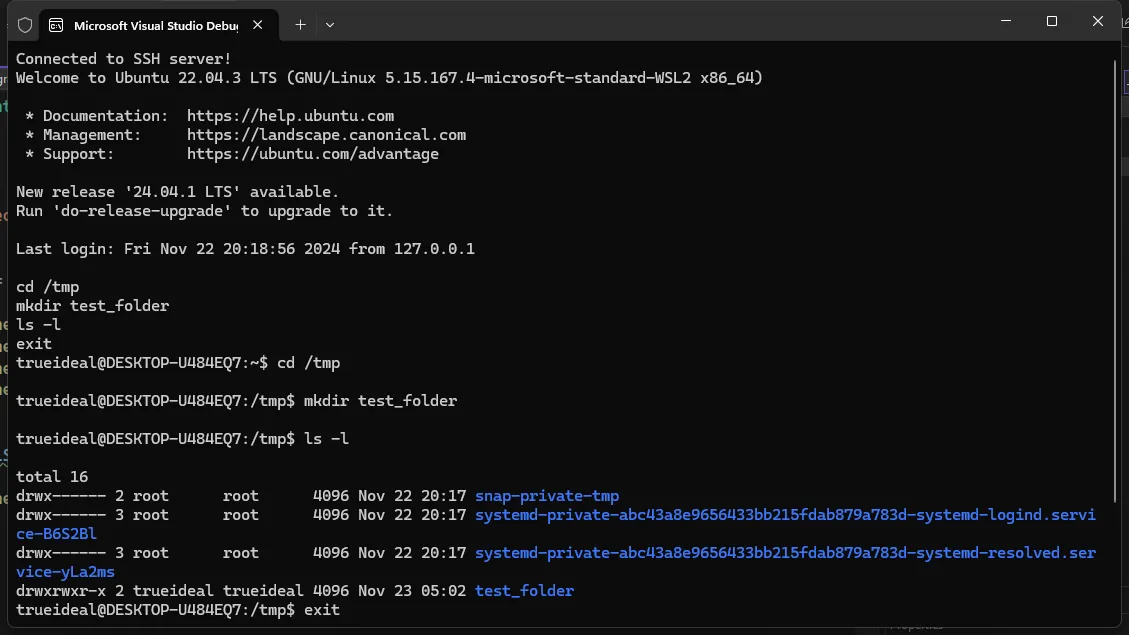The height and width of the screenshot is (635, 1129).
Task: Click the vertical scrollbar of the terminal
Action: tap(1116, 300)
